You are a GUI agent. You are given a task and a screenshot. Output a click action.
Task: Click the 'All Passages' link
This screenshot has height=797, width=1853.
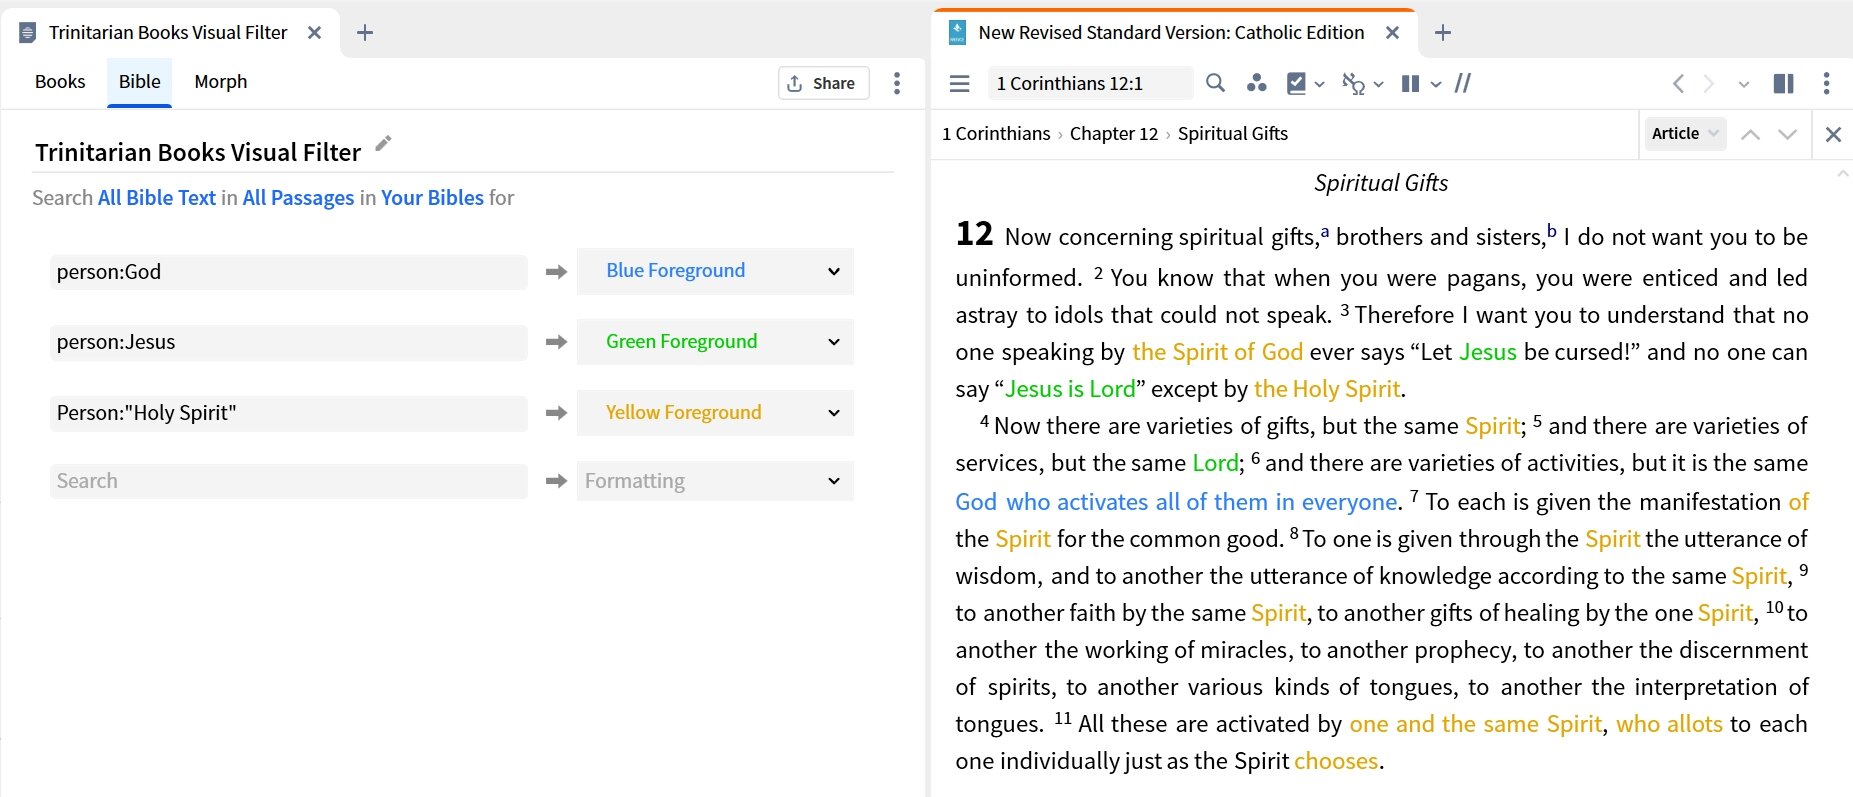(x=298, y=198)
